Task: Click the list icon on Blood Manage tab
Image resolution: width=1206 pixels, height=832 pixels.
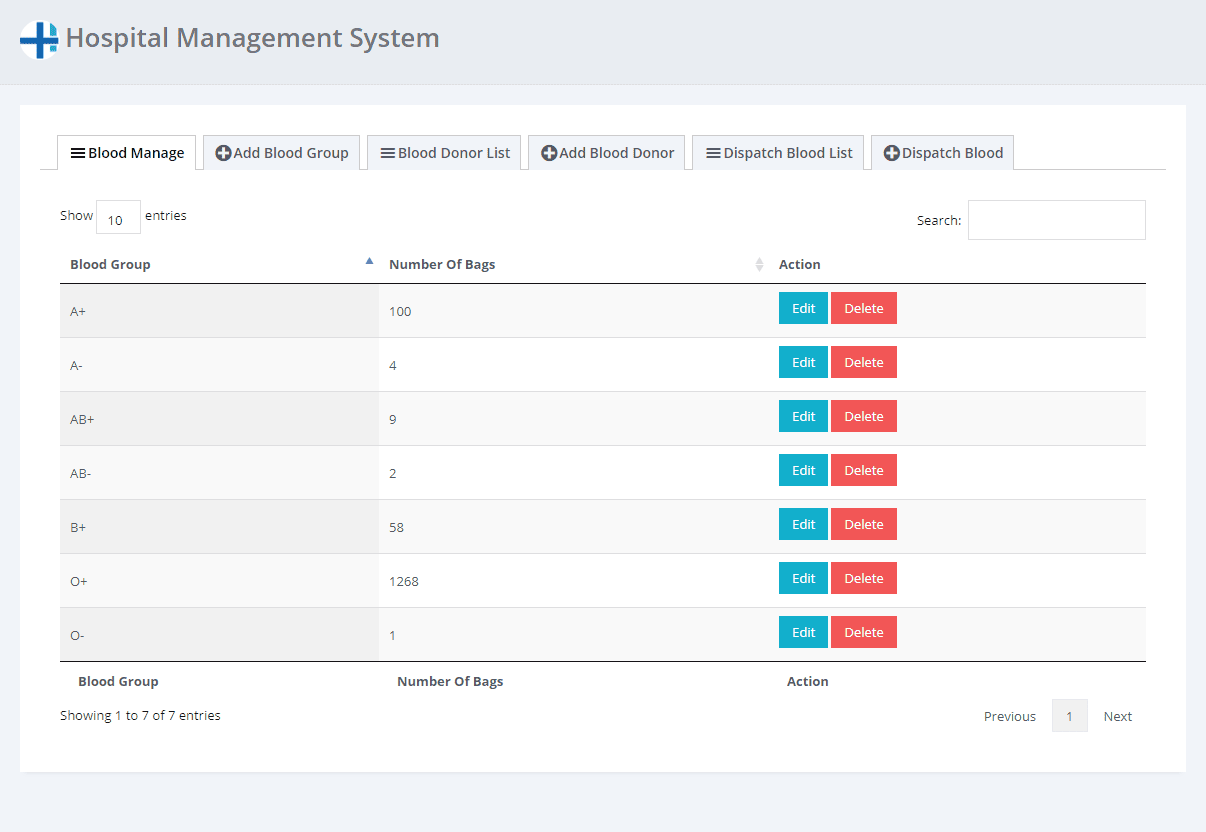Action: pos(77,153)
